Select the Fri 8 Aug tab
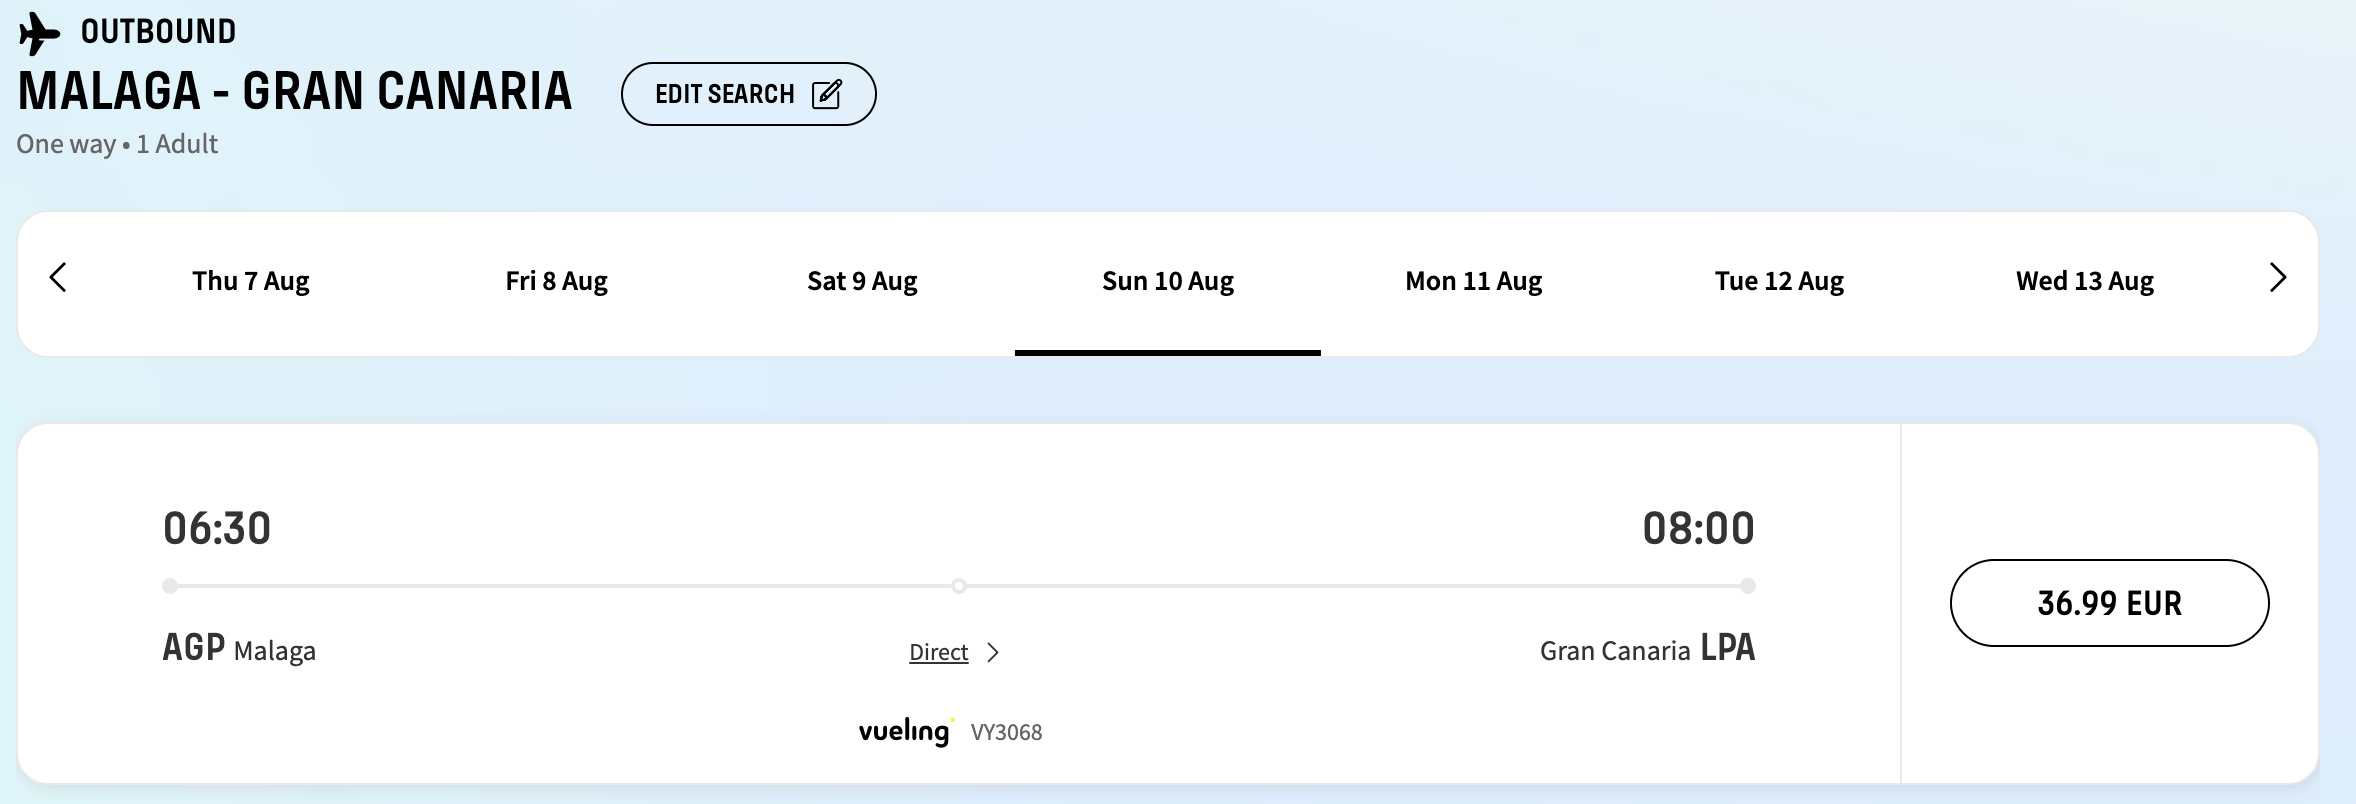Image resolution: width=2356 pixels, height=804 pixels. (556, 282)
